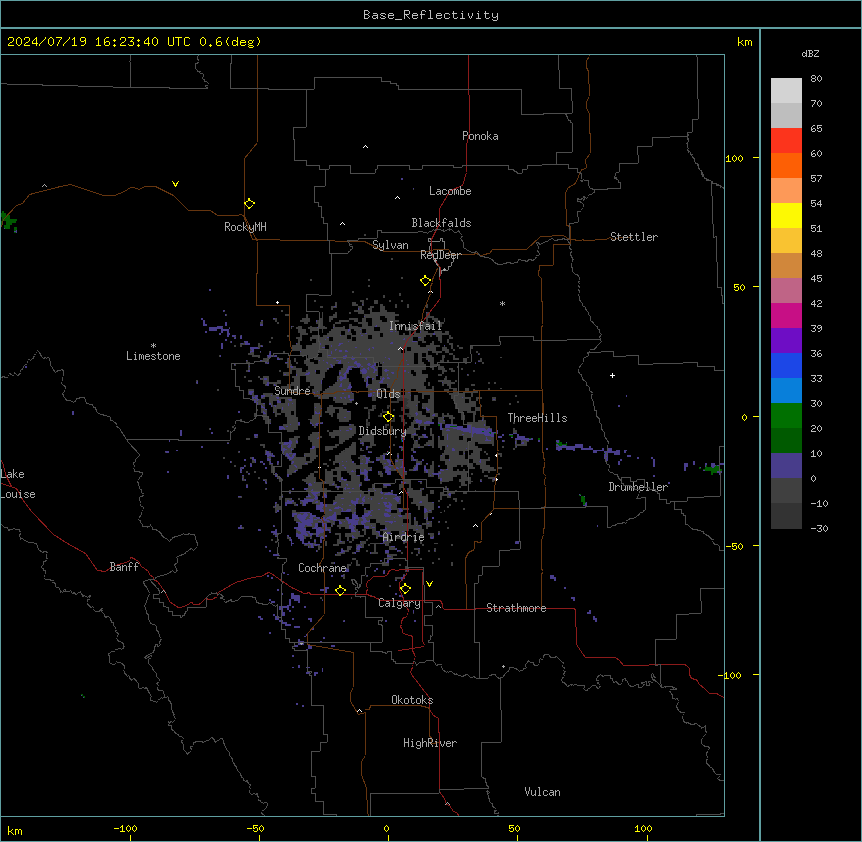
Task: Click the yellow V marker northwest of RockyMH
Action: click(175, 184)
